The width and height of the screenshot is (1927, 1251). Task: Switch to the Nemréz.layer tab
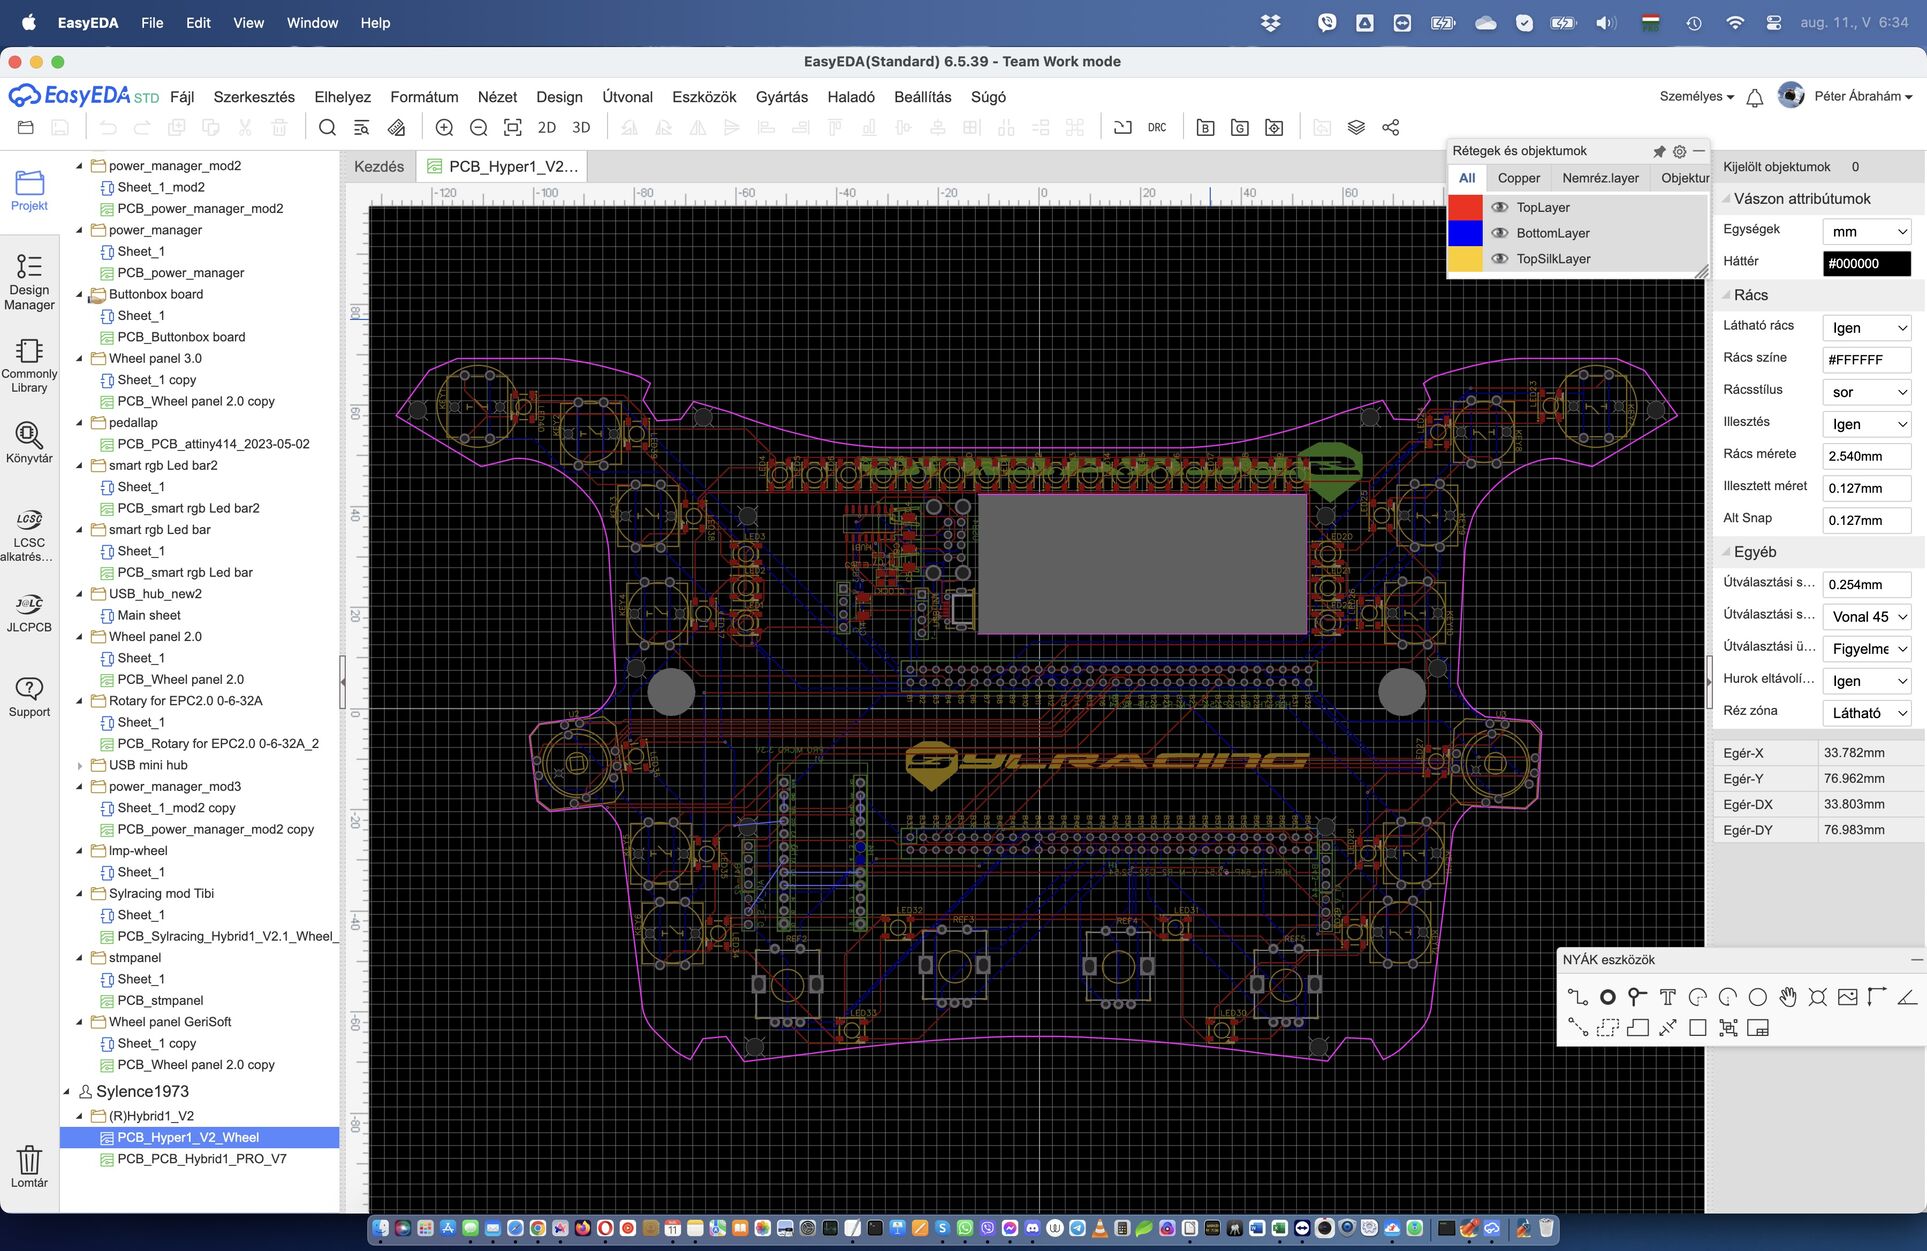1600,178
